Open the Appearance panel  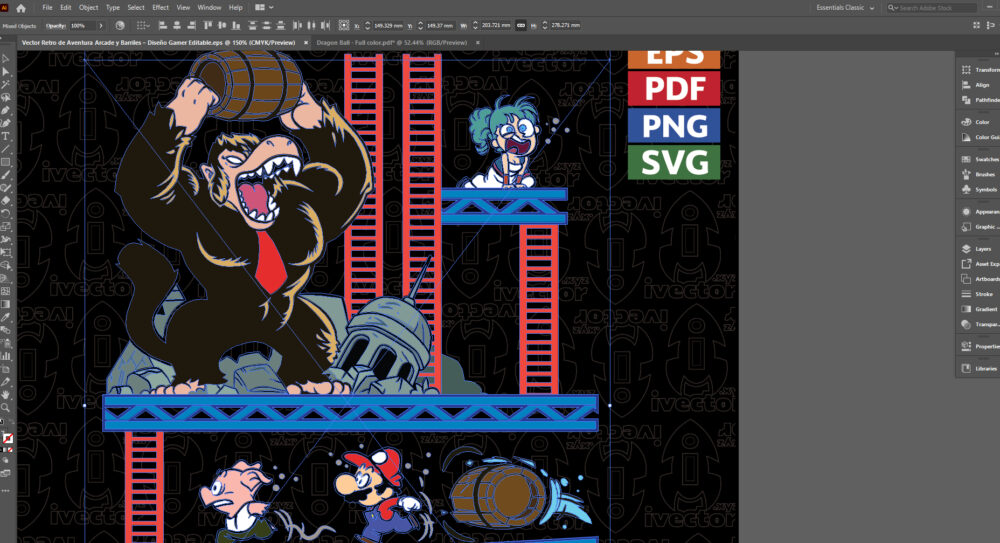pyautogui.click(x=980, y=211)
